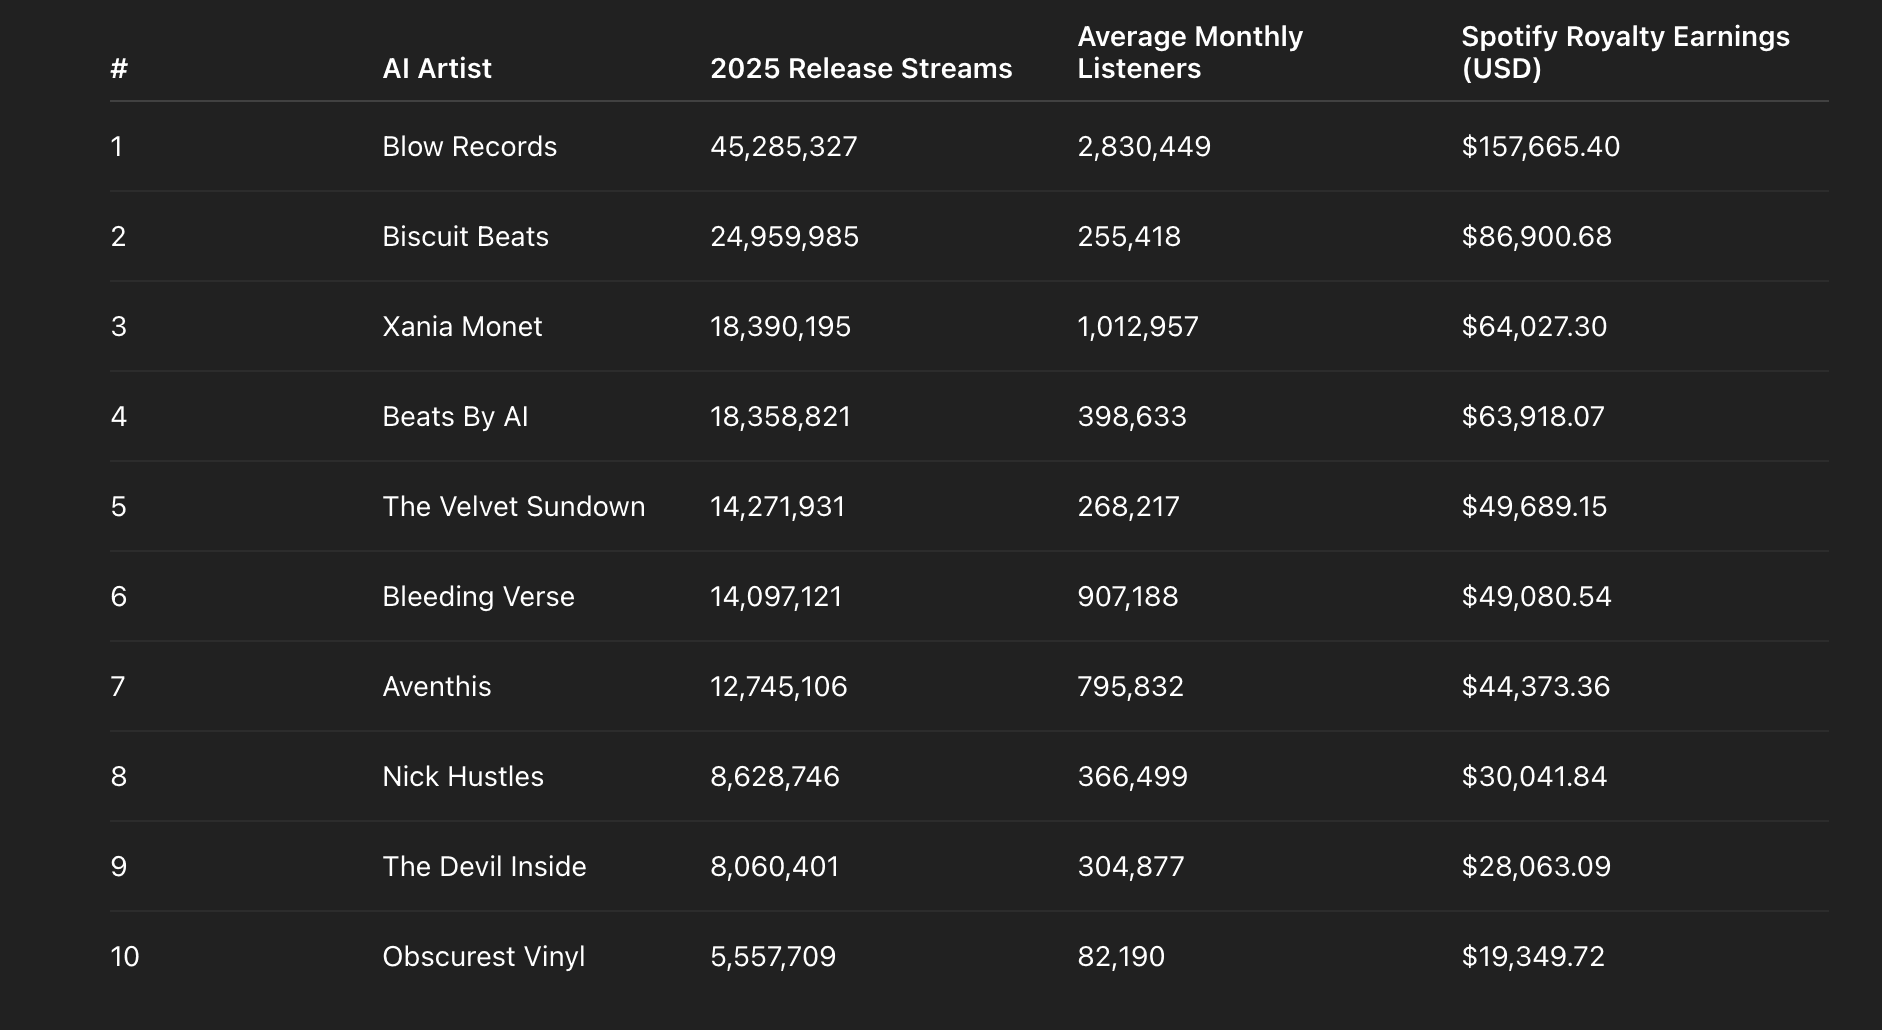1882x1030 pixels.
Task: Open the Biscuit Beats artist row
Action: click(465, 236)
